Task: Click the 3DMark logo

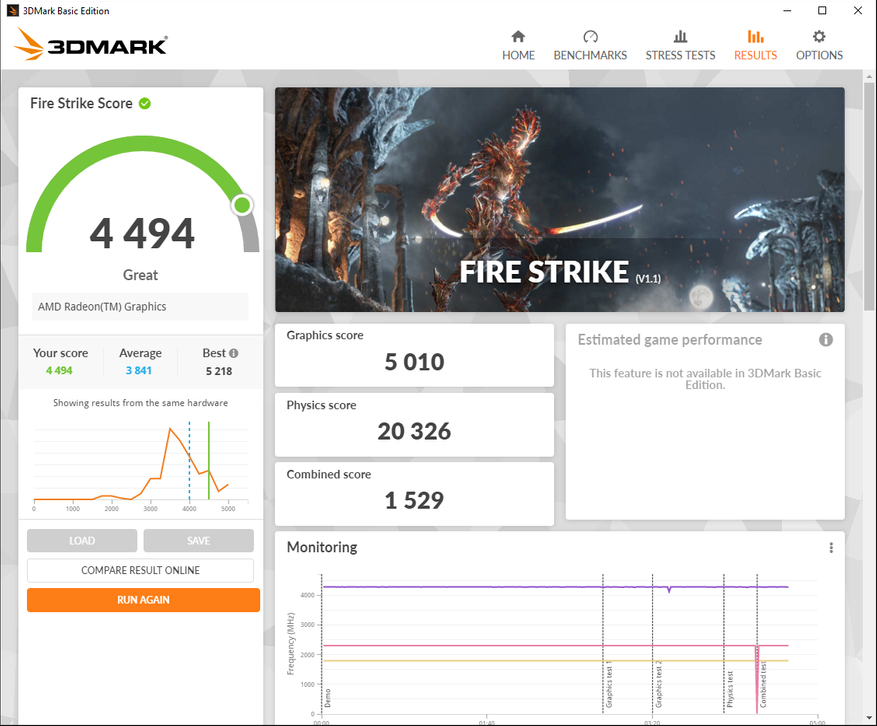Action: click(x=91, y=44)
